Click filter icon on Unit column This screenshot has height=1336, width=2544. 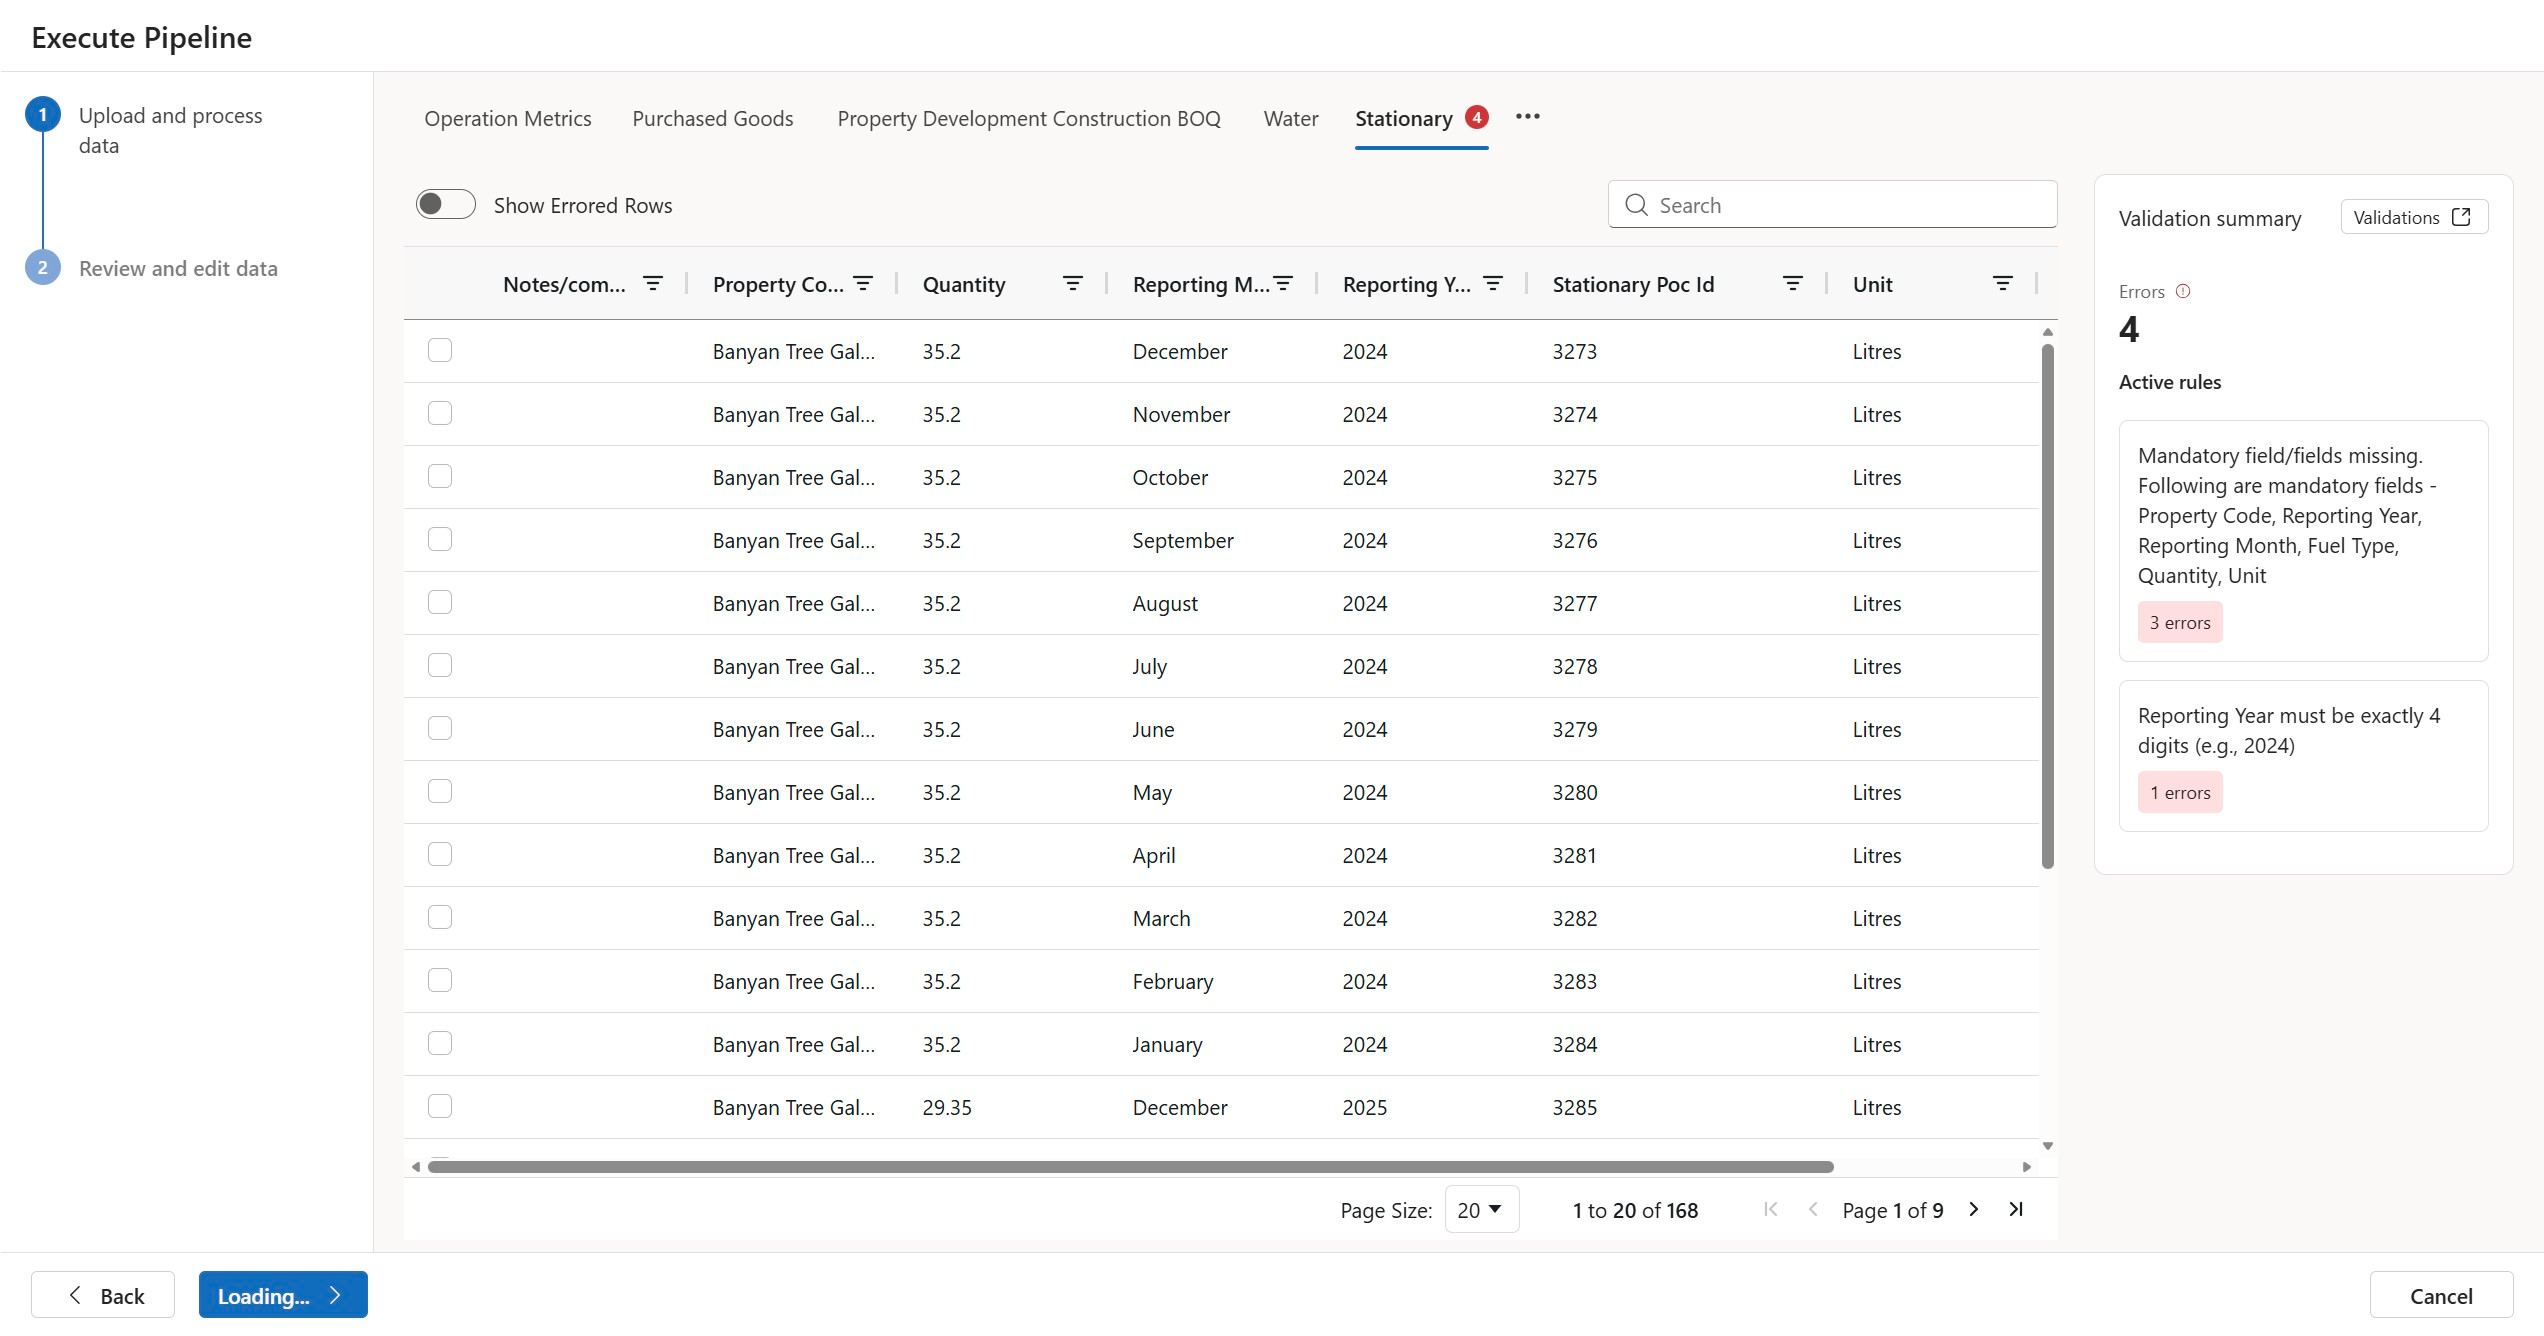click(2002, 284)
